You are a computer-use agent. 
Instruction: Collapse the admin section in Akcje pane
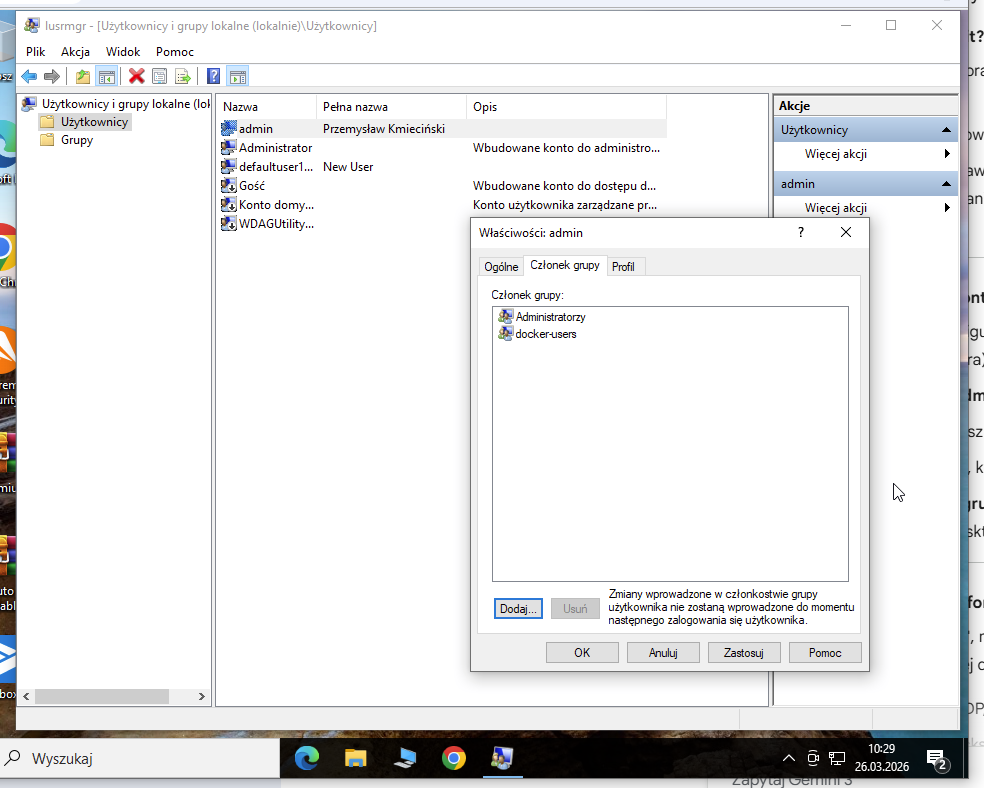[x=946, y=184]
